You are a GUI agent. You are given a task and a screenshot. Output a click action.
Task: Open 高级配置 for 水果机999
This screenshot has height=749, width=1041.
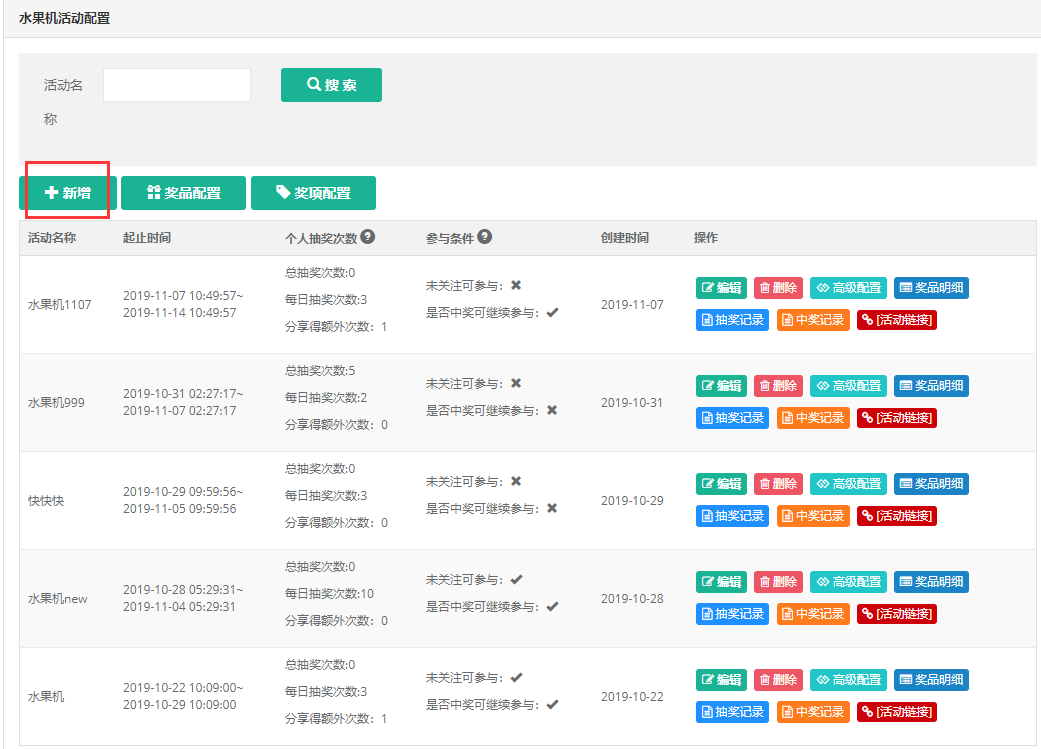point(848,386)
